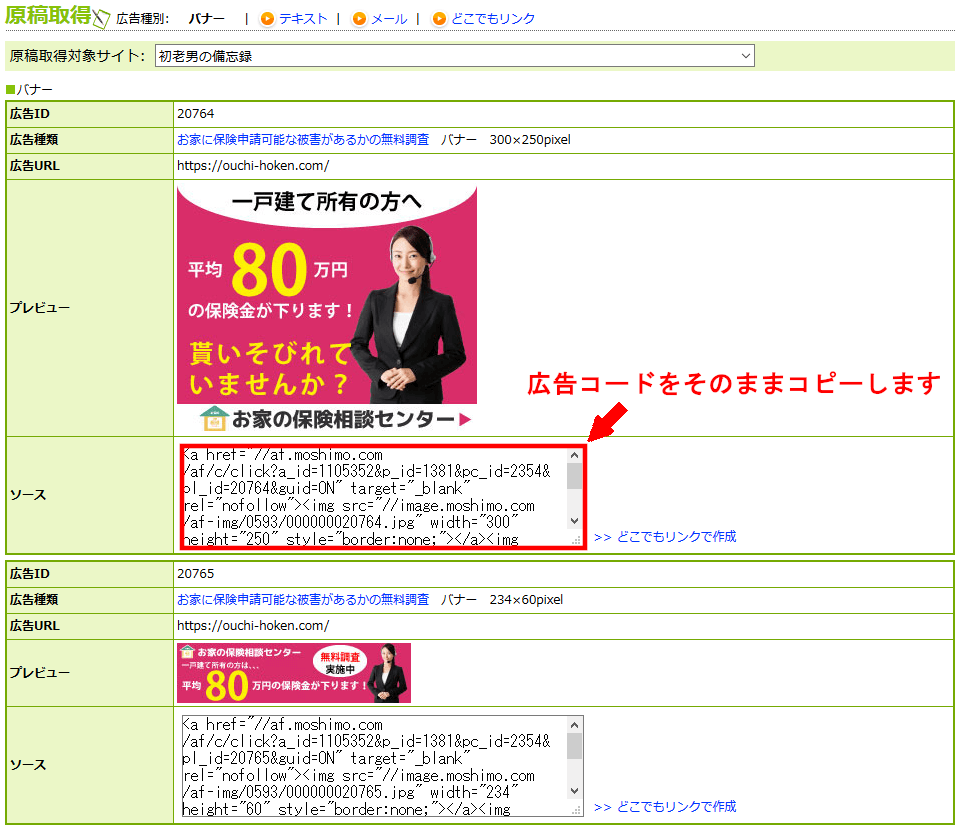Image resolution: width=959 pixels, height=827 pixels.
Task: Click the ad ID value 20765
Action: 196,573
